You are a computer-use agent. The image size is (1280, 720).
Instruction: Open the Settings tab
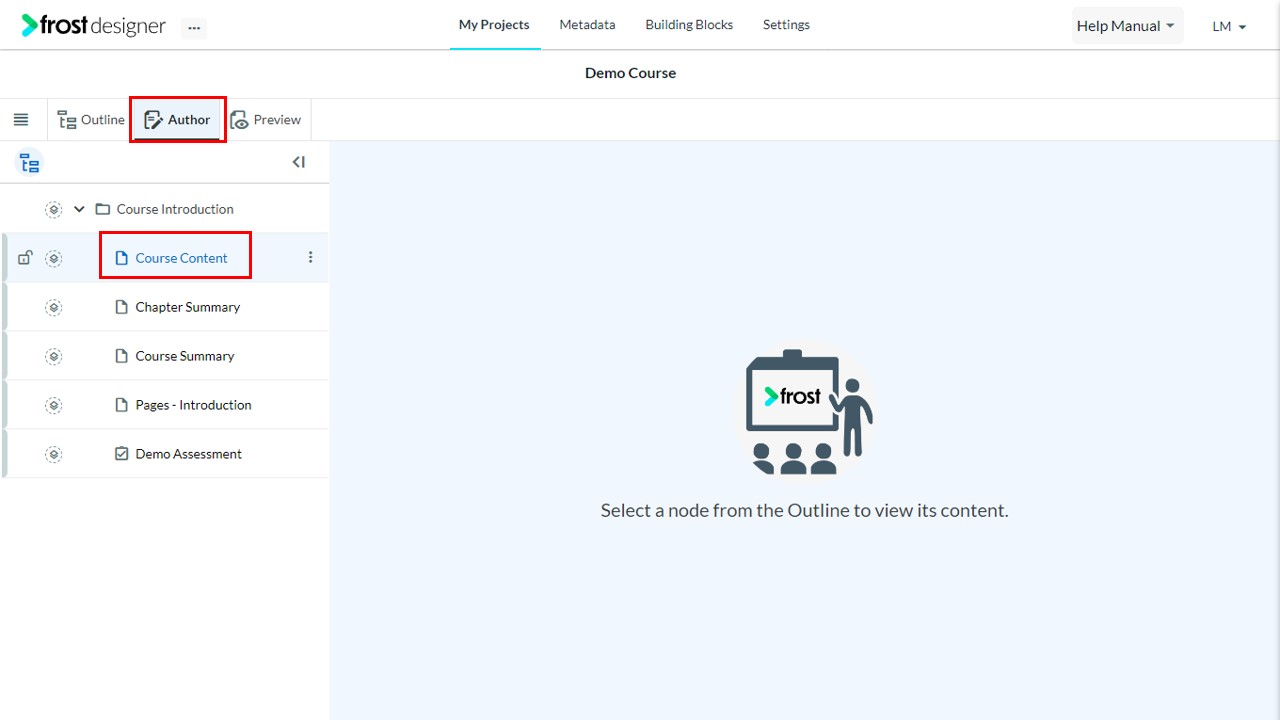786,25
